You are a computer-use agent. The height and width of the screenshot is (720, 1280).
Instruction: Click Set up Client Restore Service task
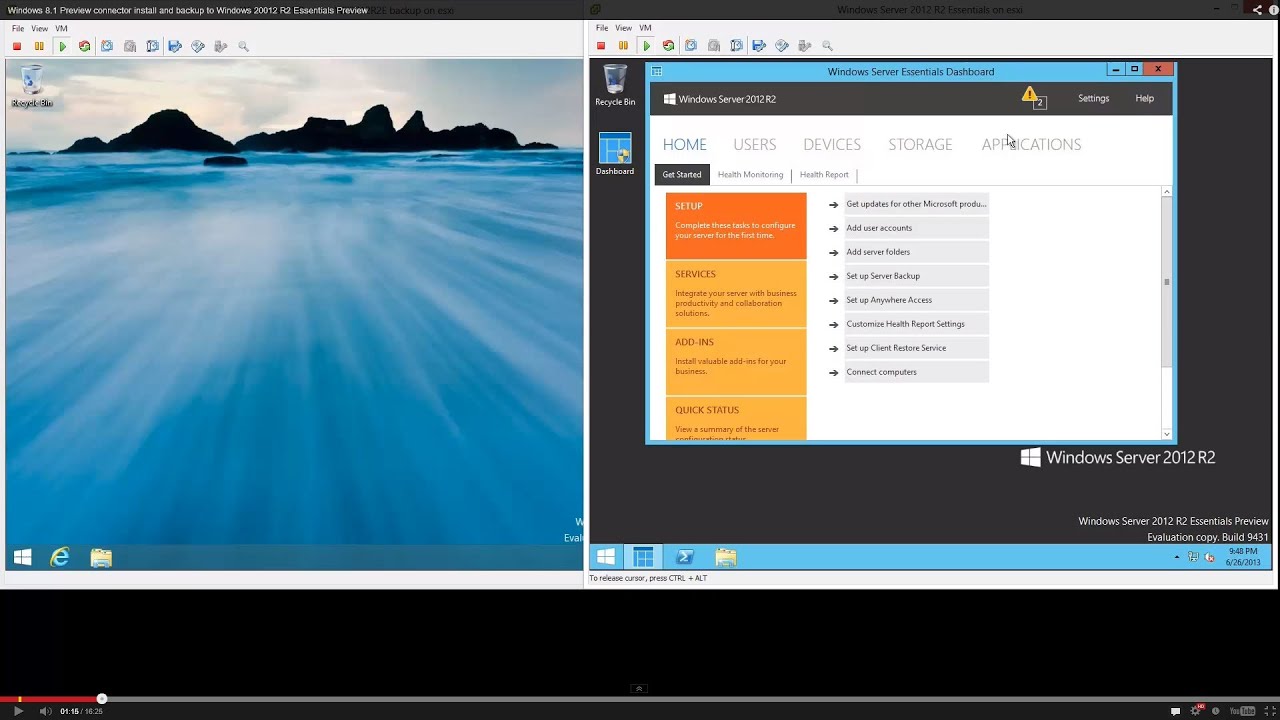click(x=916, y=348)
